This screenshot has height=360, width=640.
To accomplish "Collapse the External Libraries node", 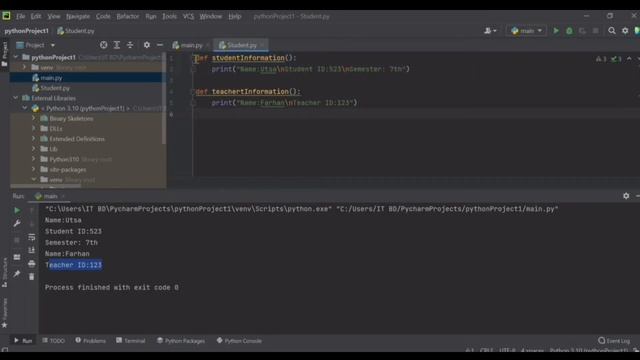I will (16, 98).
